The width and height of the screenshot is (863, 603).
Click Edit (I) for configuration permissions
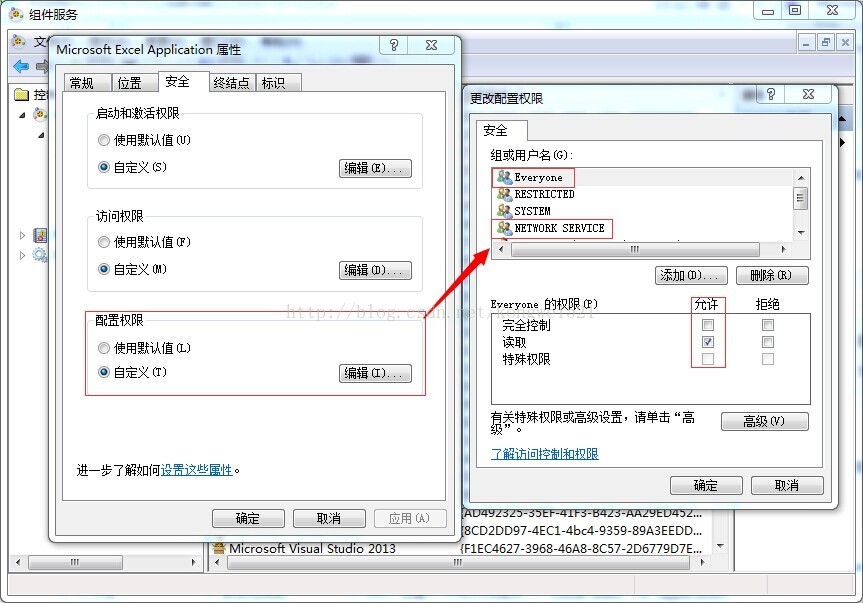(x=375, y=373)
